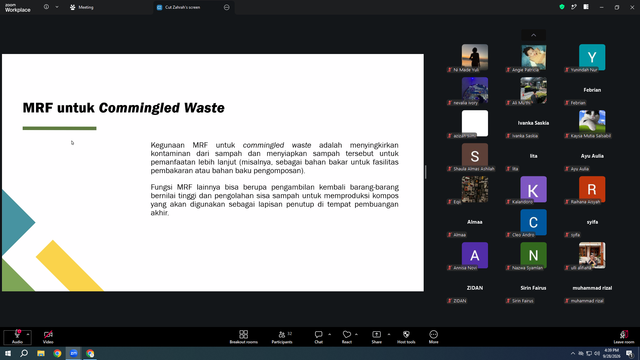This screenshot has width=640, height=360.
Task: Open the More options menu
Action: click(x=433, y=337)
